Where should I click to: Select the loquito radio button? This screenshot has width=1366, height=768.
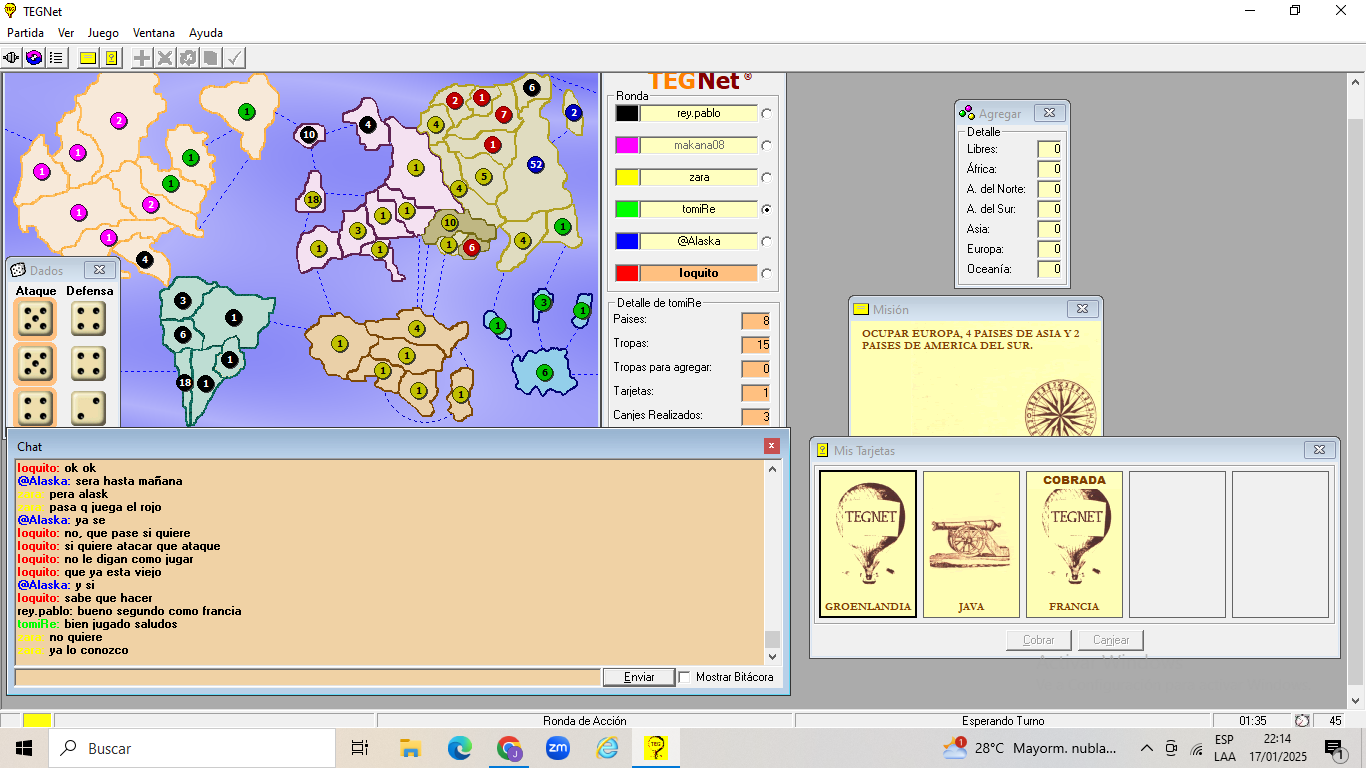pos(767,273)
